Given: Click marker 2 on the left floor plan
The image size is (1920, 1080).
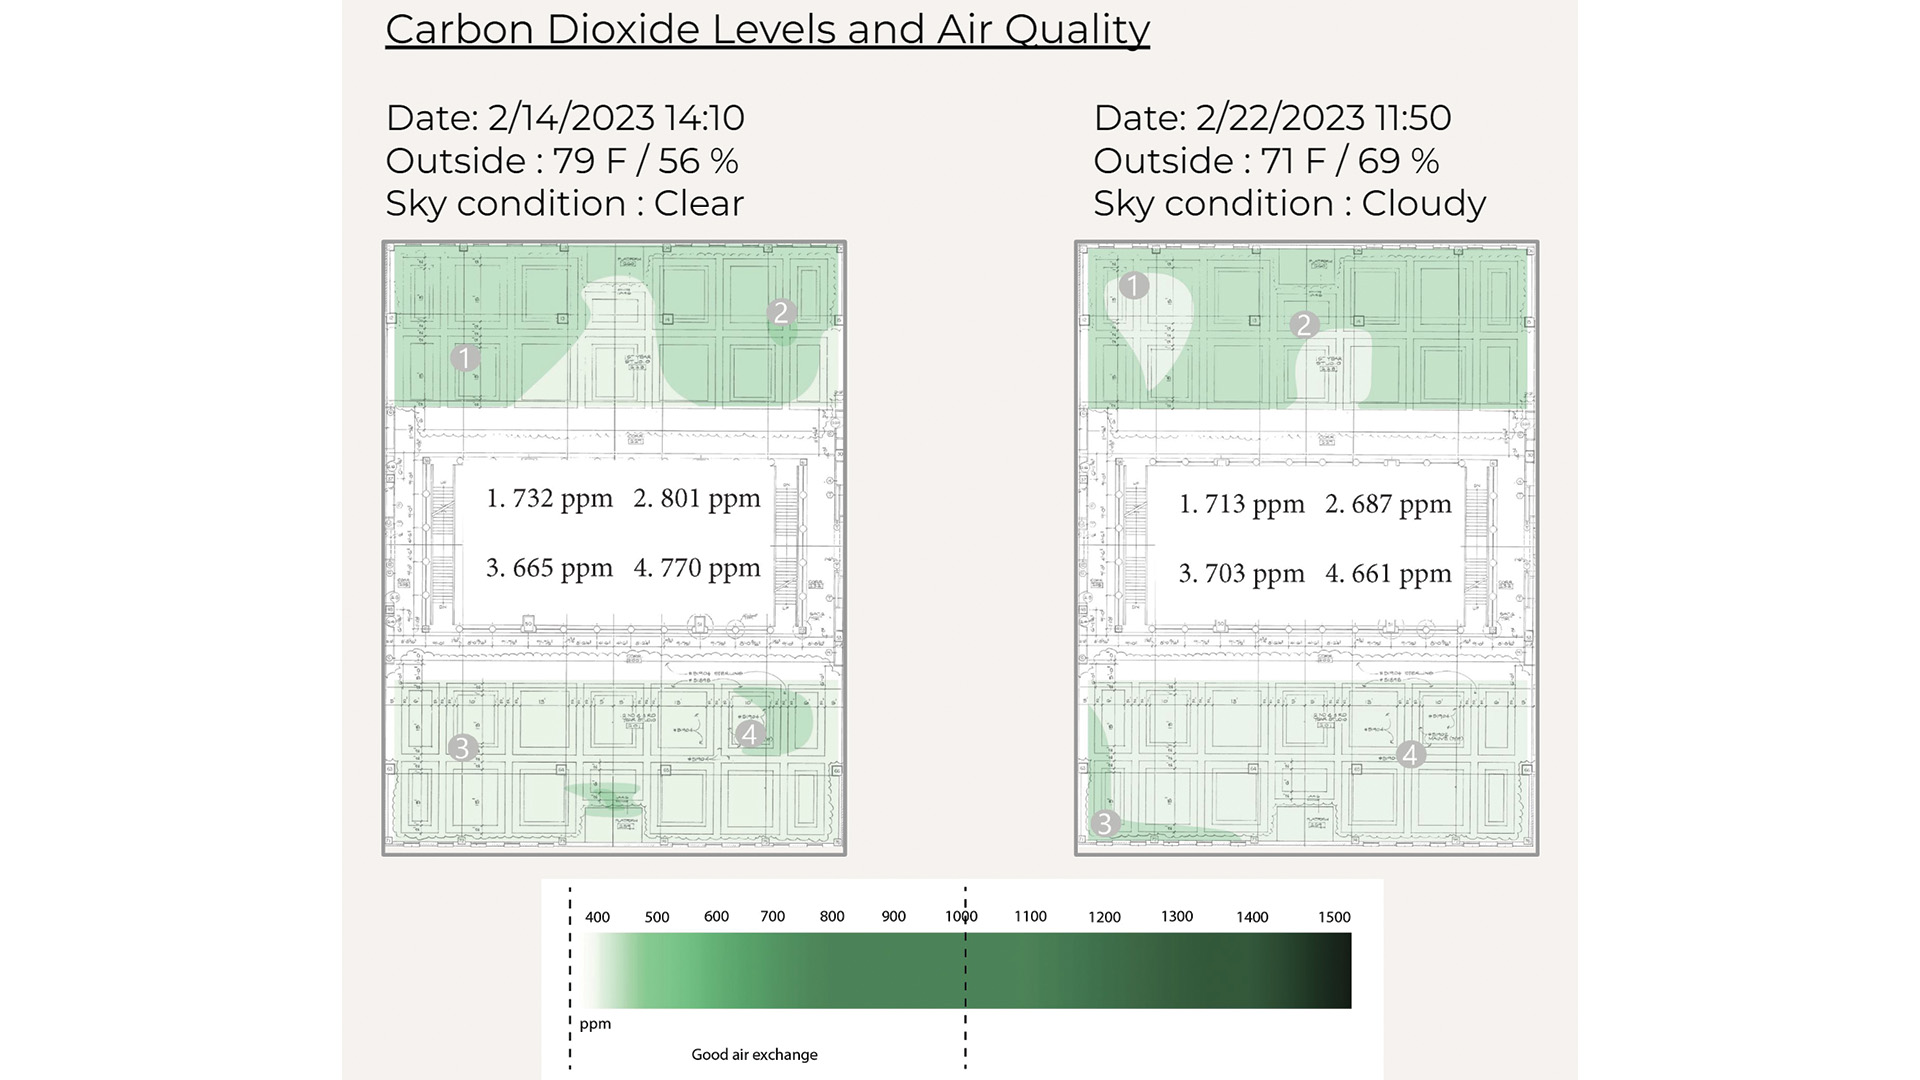Looking at the screenshot, I should (x=781, y=313).
